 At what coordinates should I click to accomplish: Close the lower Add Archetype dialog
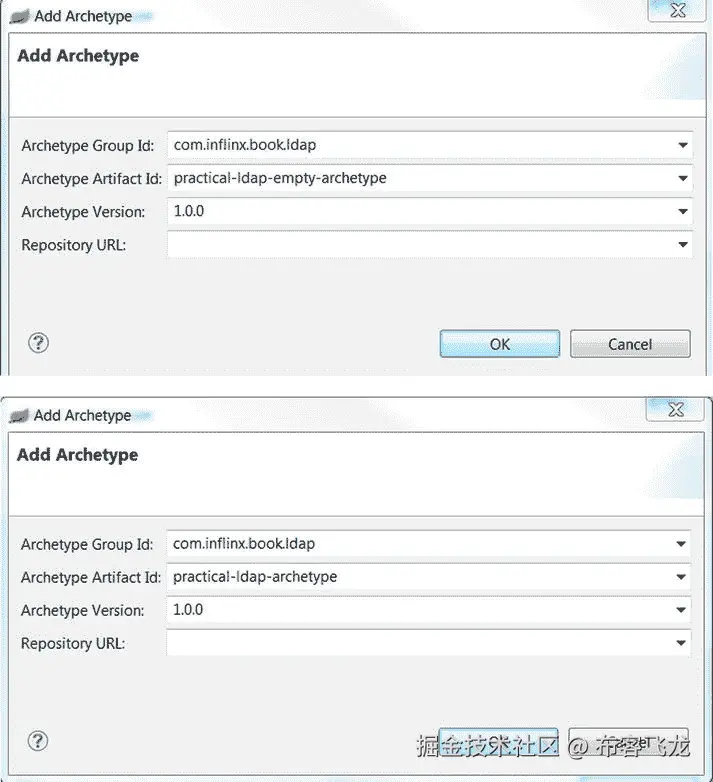(676, 409)
